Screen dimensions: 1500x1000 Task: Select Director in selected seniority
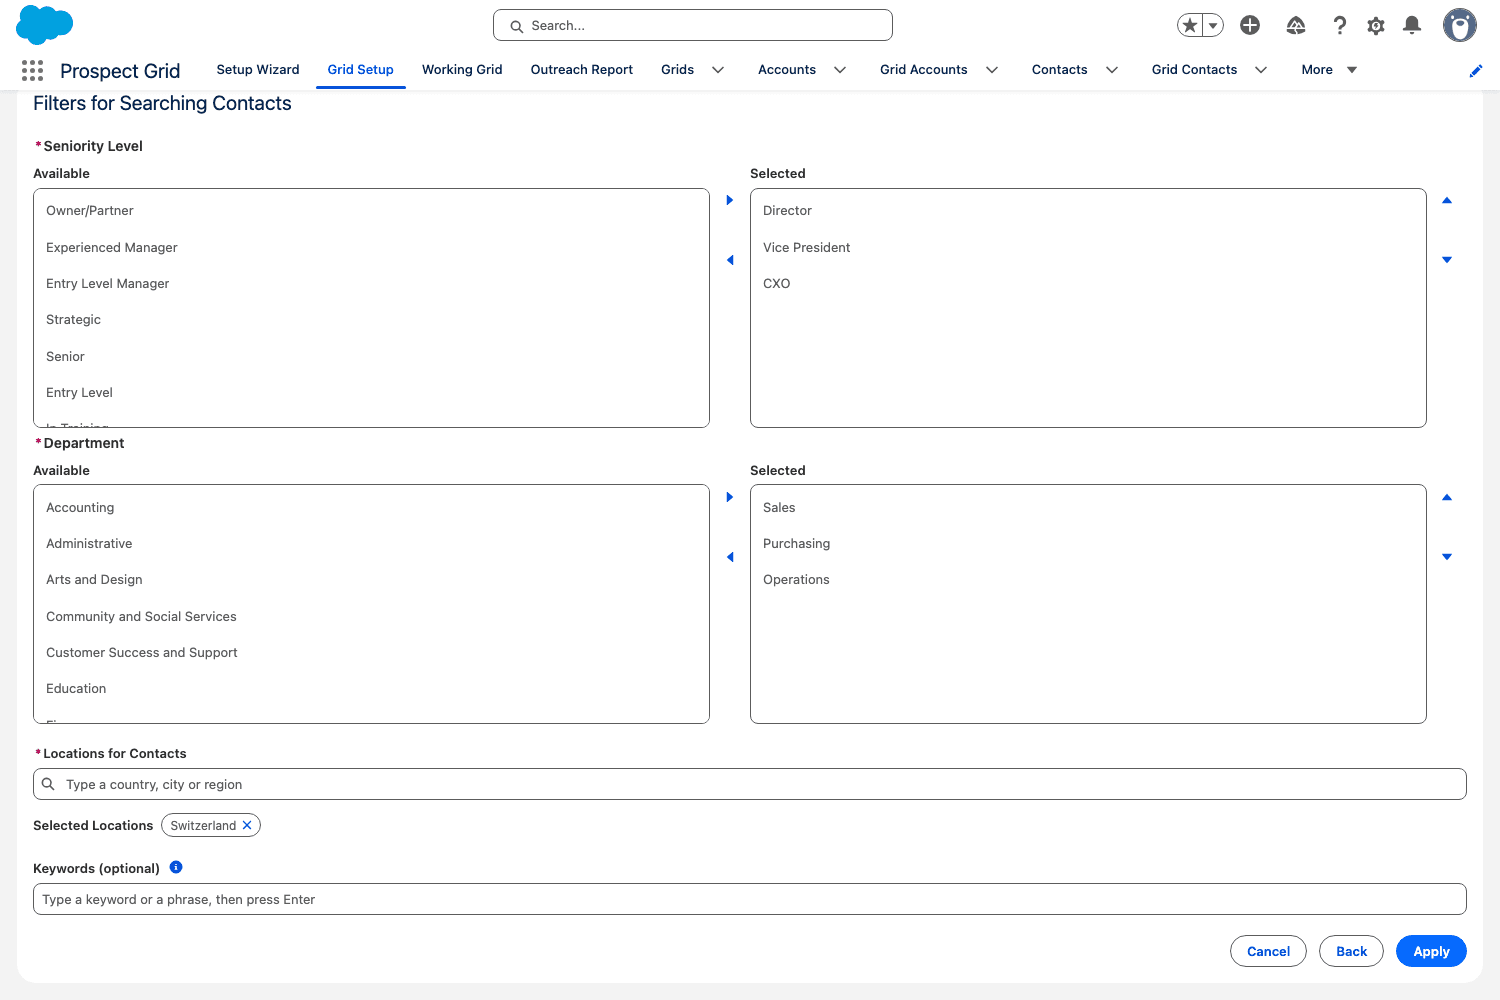tap(1088, 211)
